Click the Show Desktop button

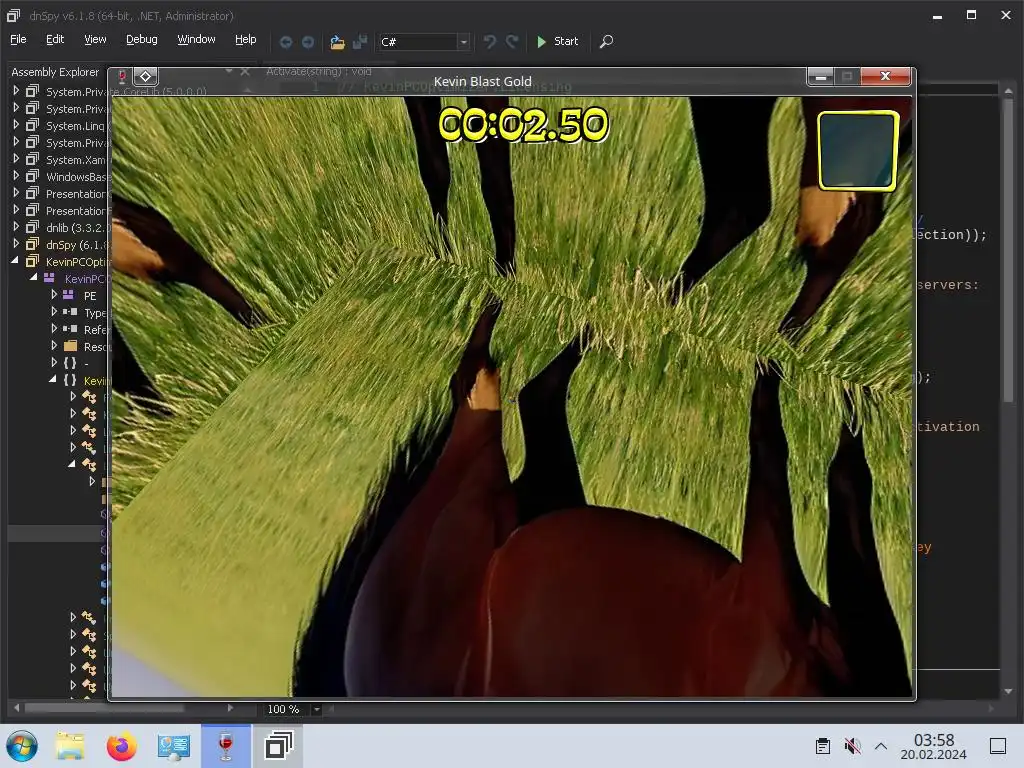click(x=998, y=746)
